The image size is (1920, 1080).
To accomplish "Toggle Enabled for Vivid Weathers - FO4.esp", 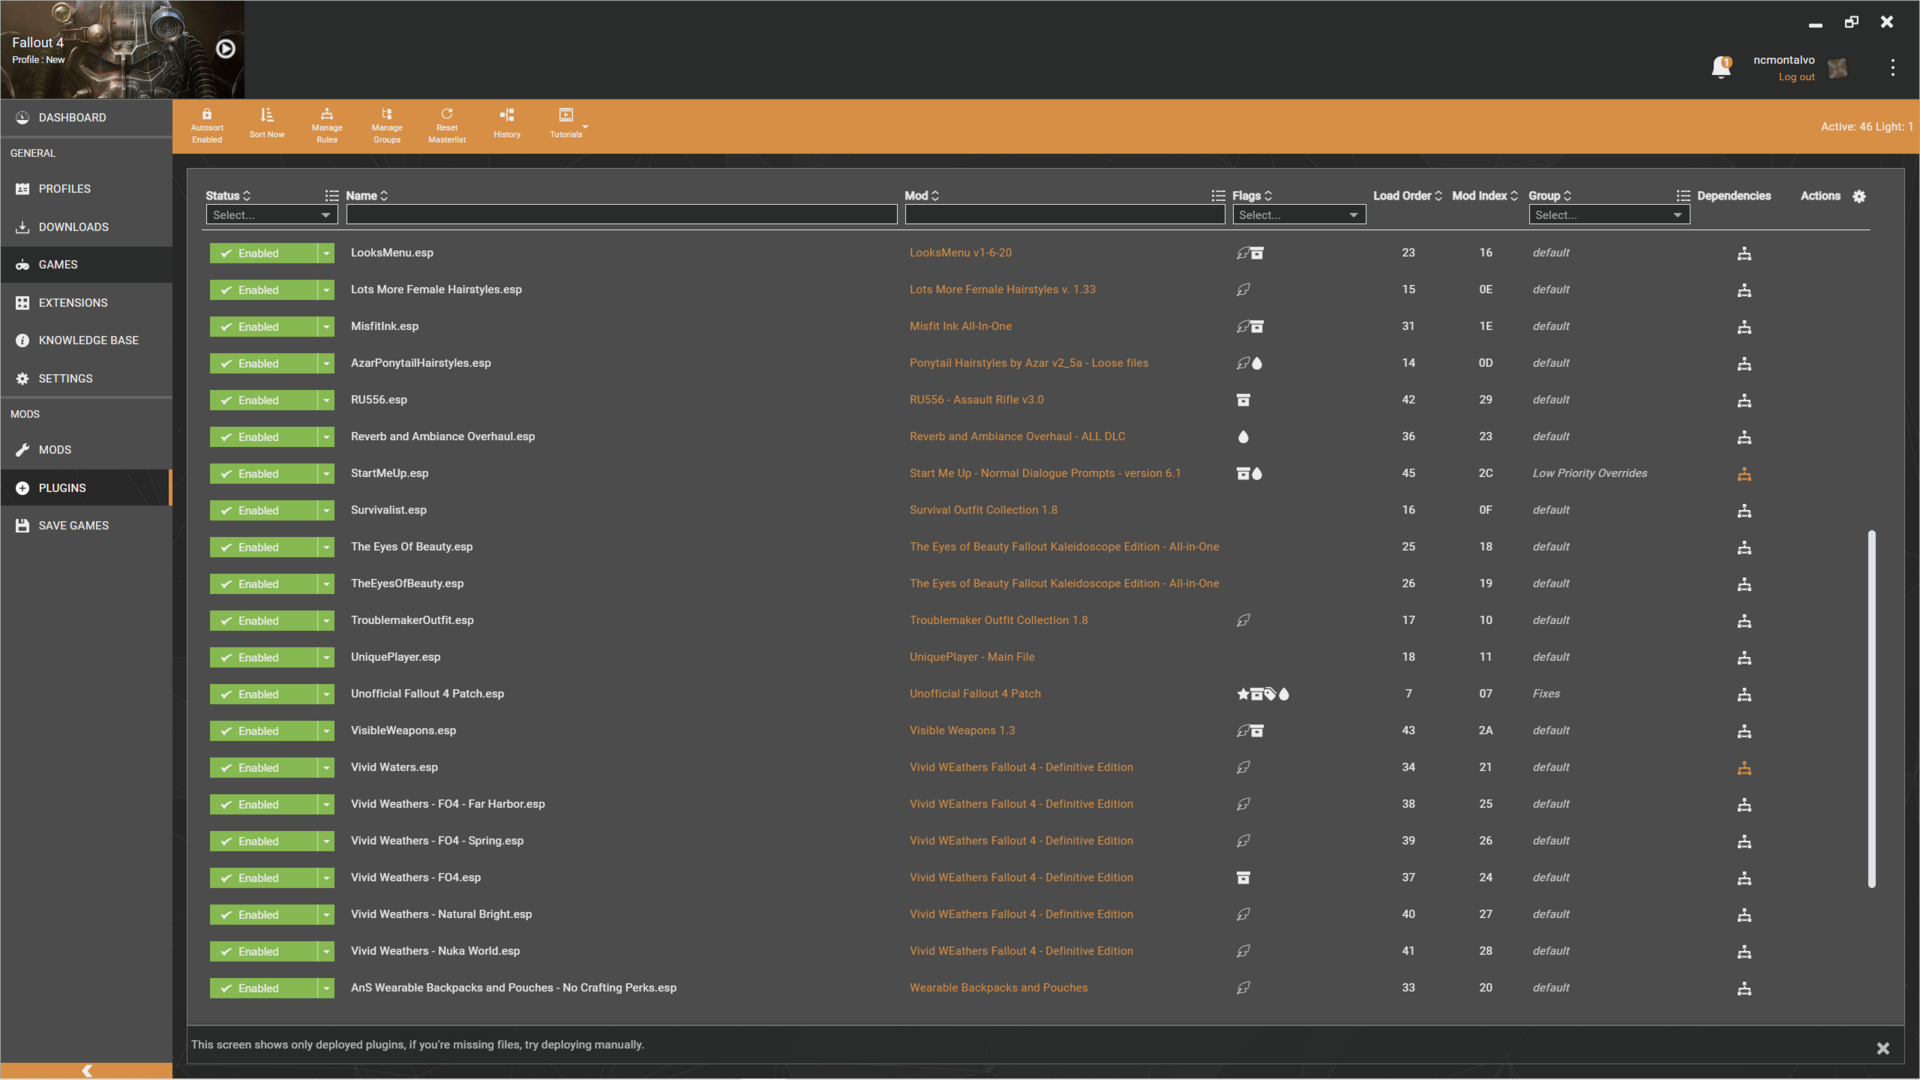I will pos(264,878).
